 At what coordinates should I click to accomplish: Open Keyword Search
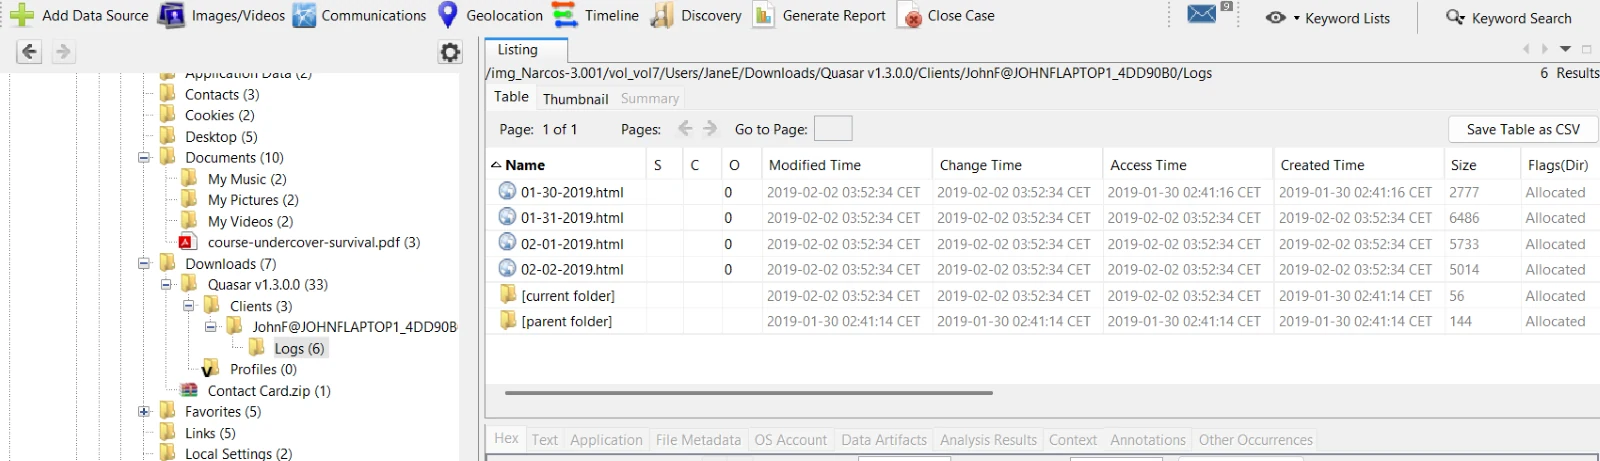click(x=1509, y=18)
